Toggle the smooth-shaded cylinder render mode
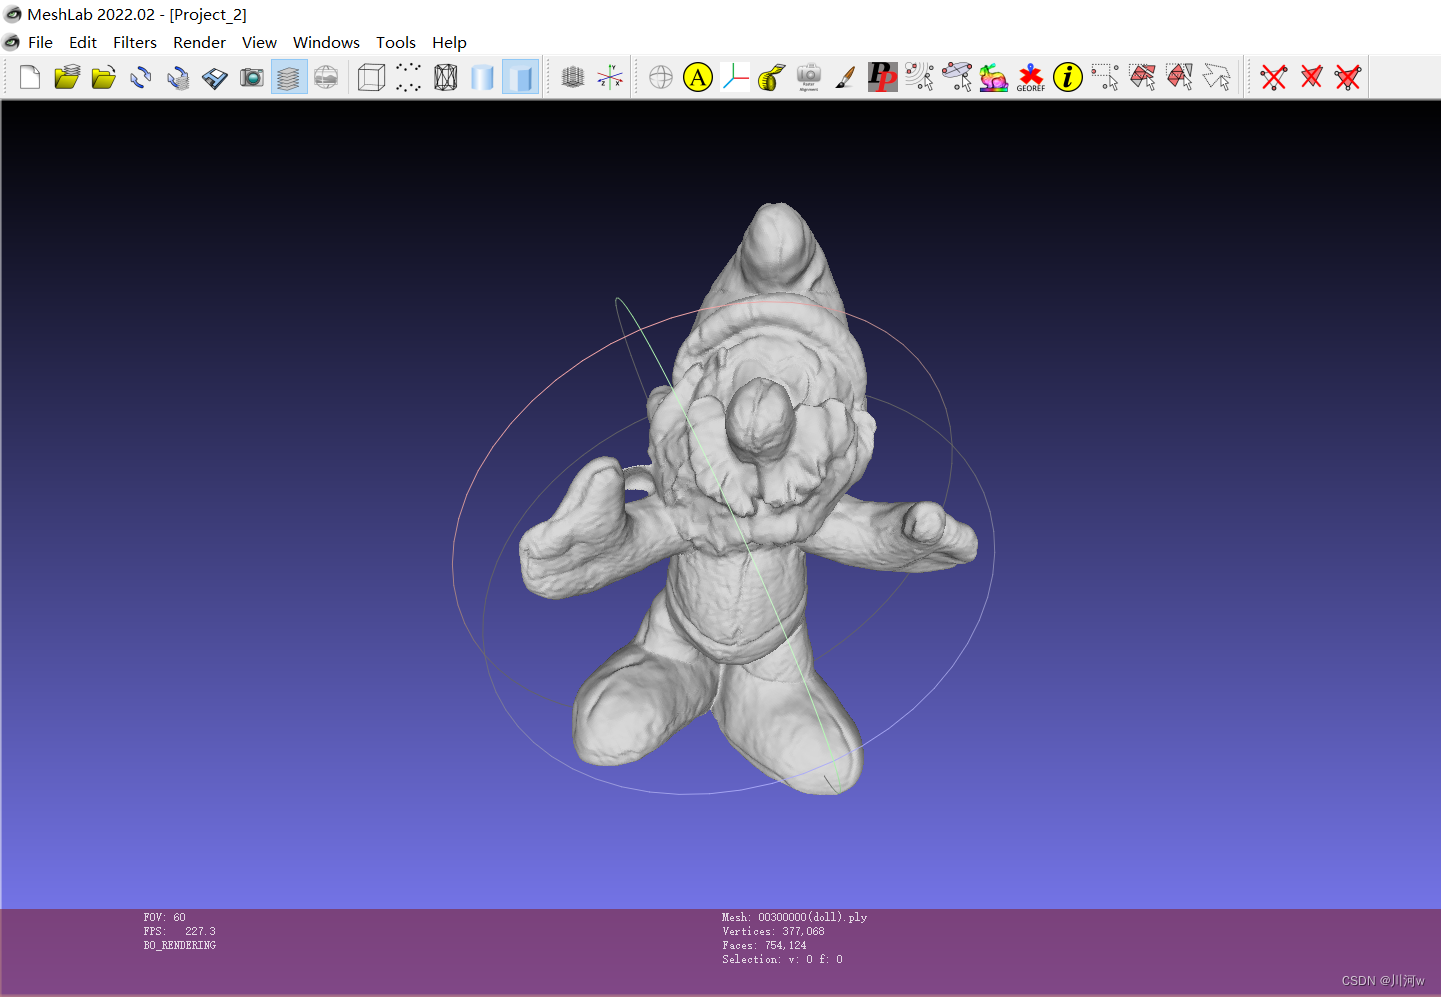1441x997 pixels. (x=482, y=77)
